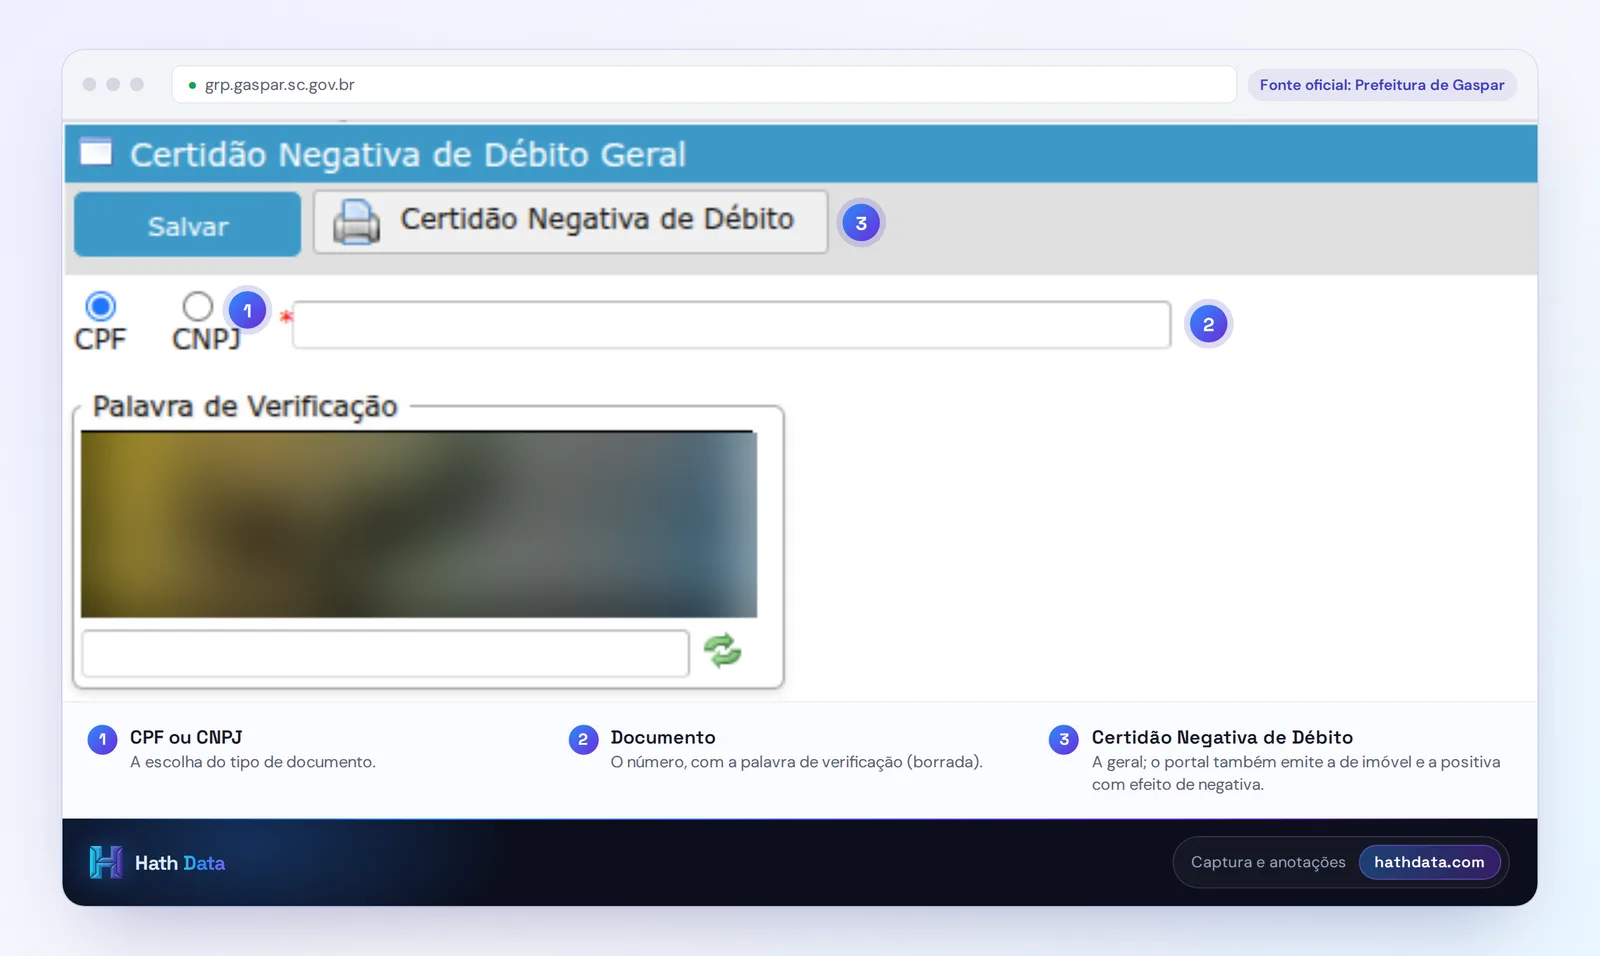Viewport: 1600px width, 956px height.
Task: Click the Certidão Negativa de Débito print button
Action: coord(570,222)
